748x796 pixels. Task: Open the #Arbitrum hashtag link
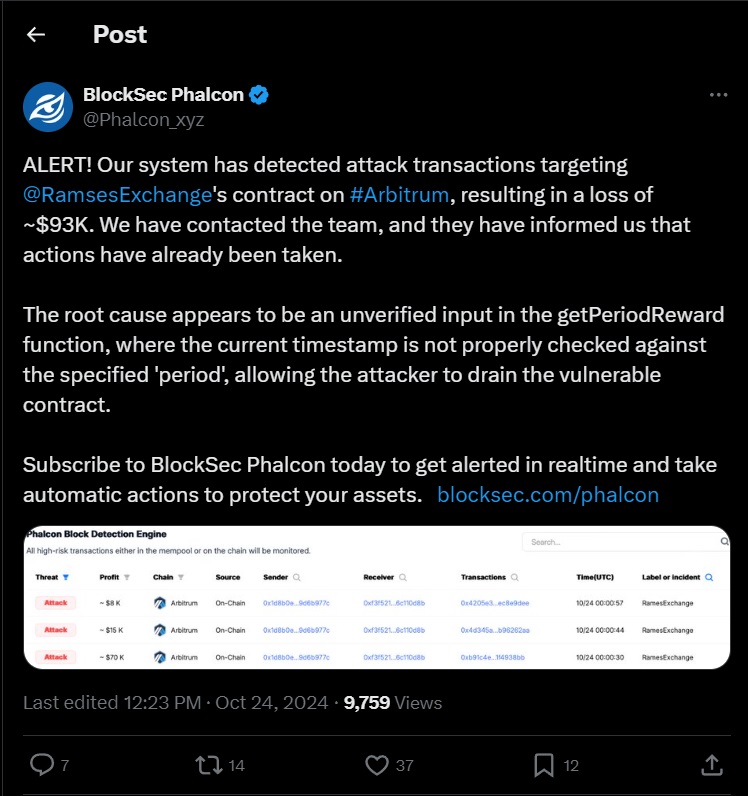[x=399, y=195]
